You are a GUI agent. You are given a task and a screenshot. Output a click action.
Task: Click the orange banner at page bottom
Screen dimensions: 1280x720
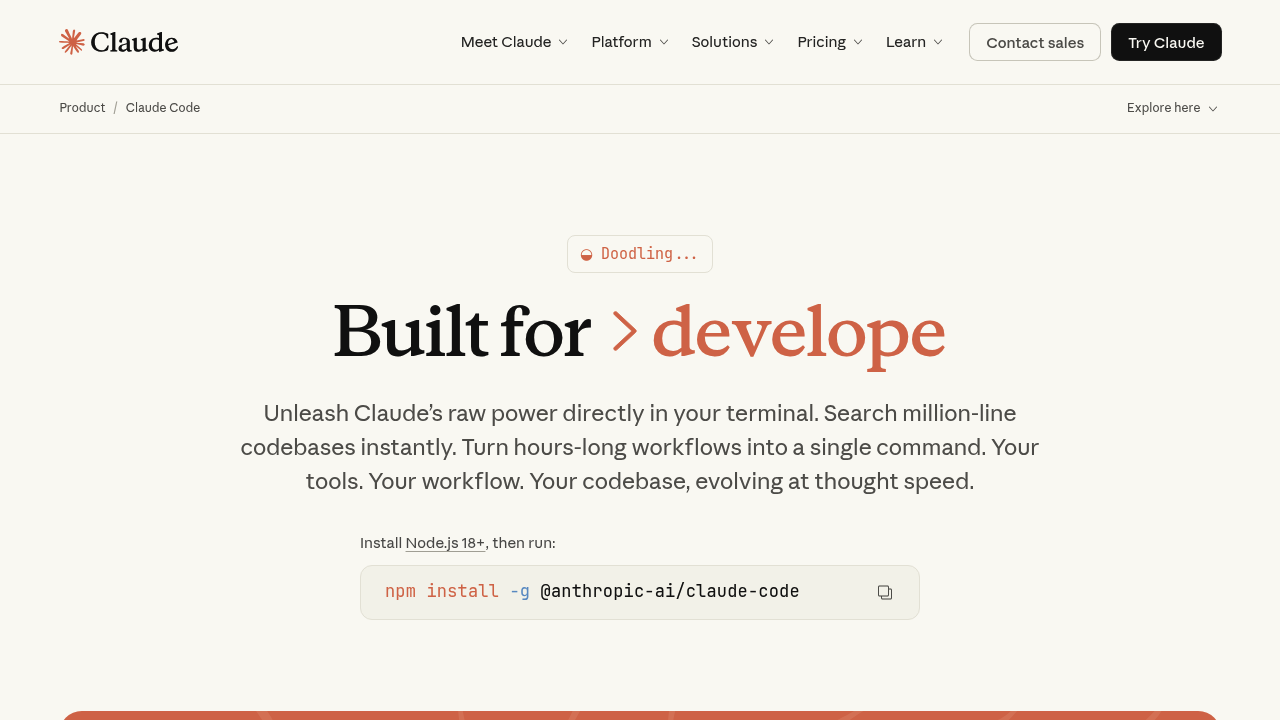pos(640,714)
